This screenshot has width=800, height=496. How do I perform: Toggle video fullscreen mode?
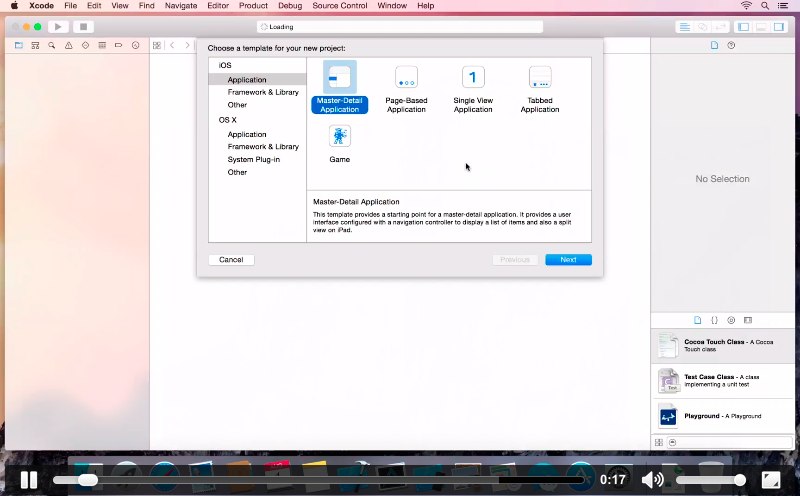coord(771,480)
